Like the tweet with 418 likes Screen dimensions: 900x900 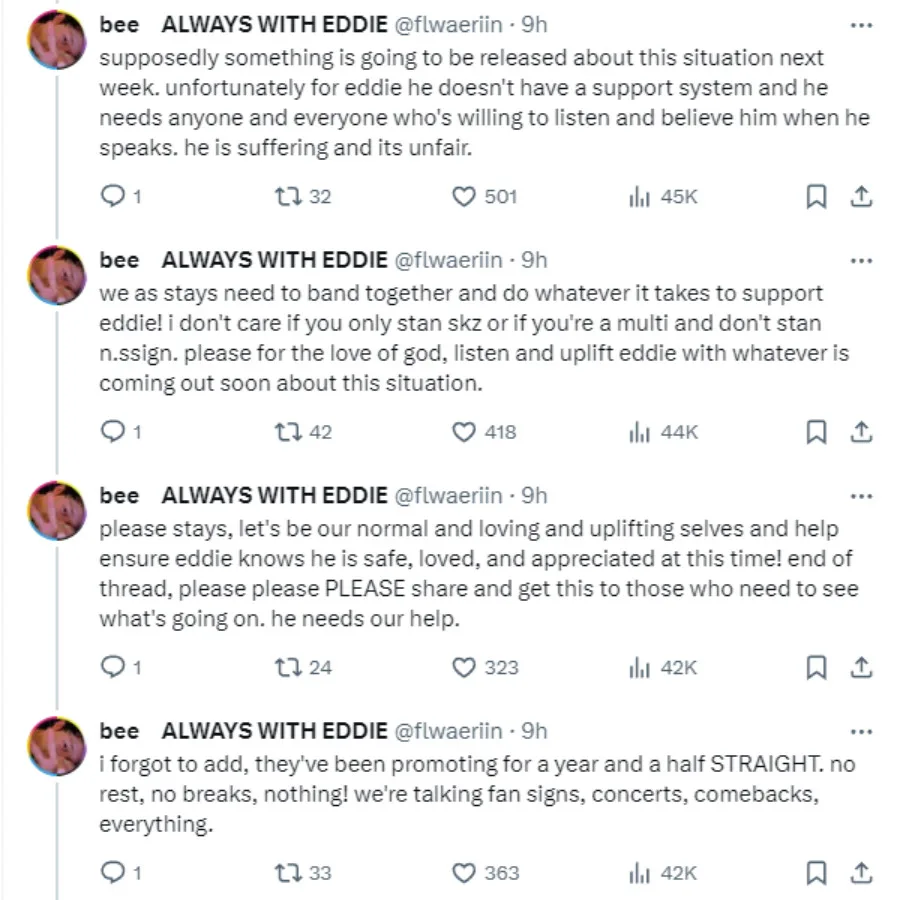[x=463, y=432]
